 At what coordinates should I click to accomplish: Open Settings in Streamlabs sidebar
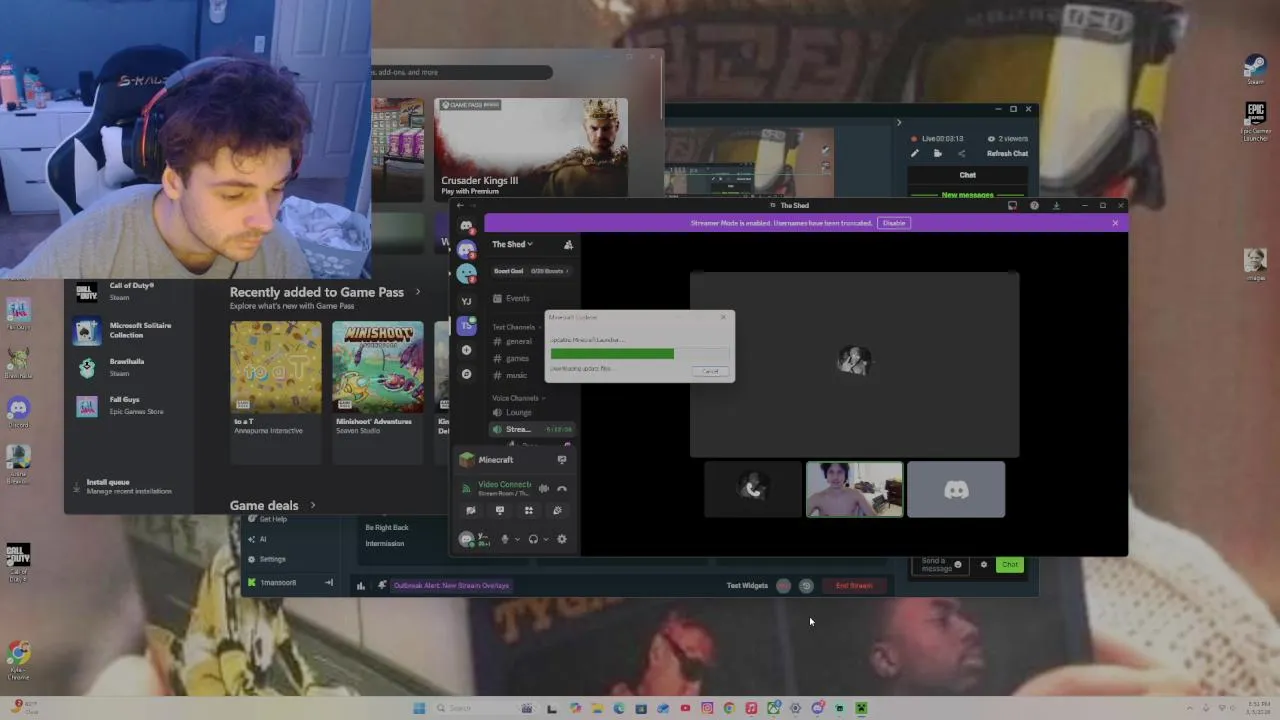272,559
